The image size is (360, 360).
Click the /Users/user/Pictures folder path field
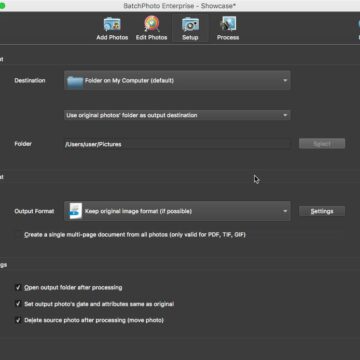177,144
